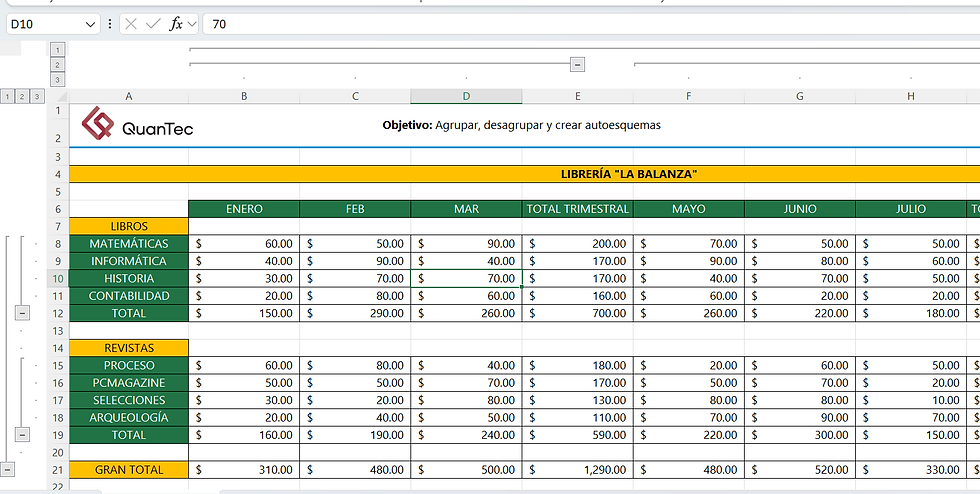Screen dimensions: 980x494
Task: Select column B header
Action: (244, 96)
